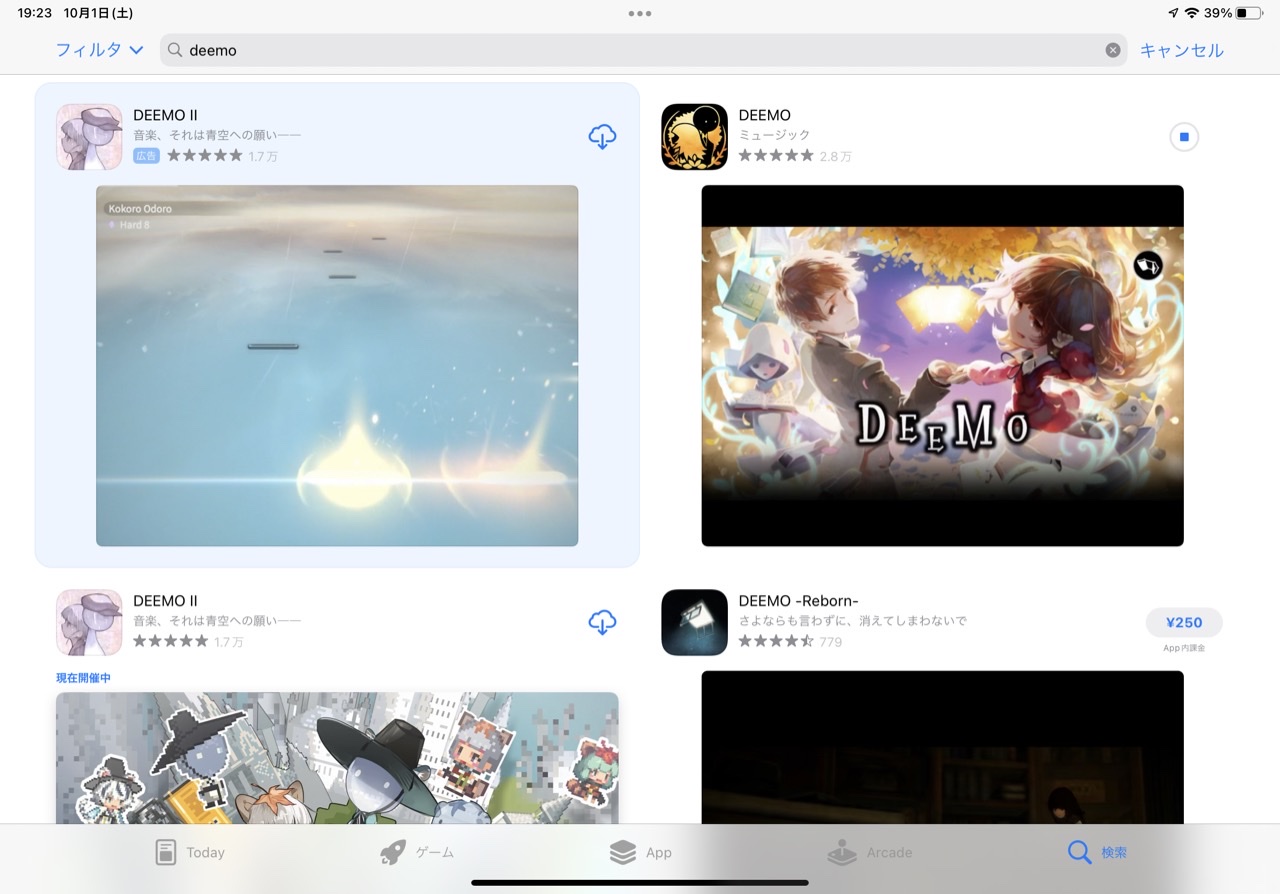Unmute the DEEMO preview video
Viewport: 1280px width, 894px height.
click(1148, 266)
